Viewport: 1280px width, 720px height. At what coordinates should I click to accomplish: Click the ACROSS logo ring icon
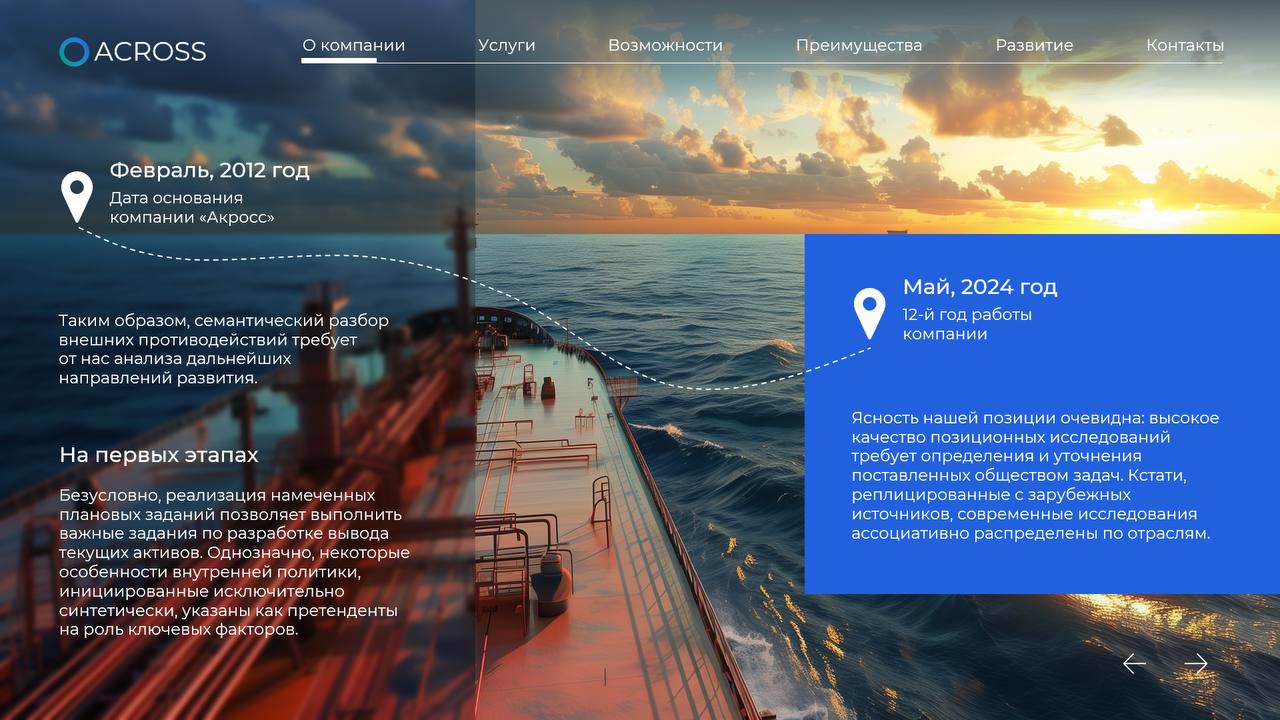point(74,52)
